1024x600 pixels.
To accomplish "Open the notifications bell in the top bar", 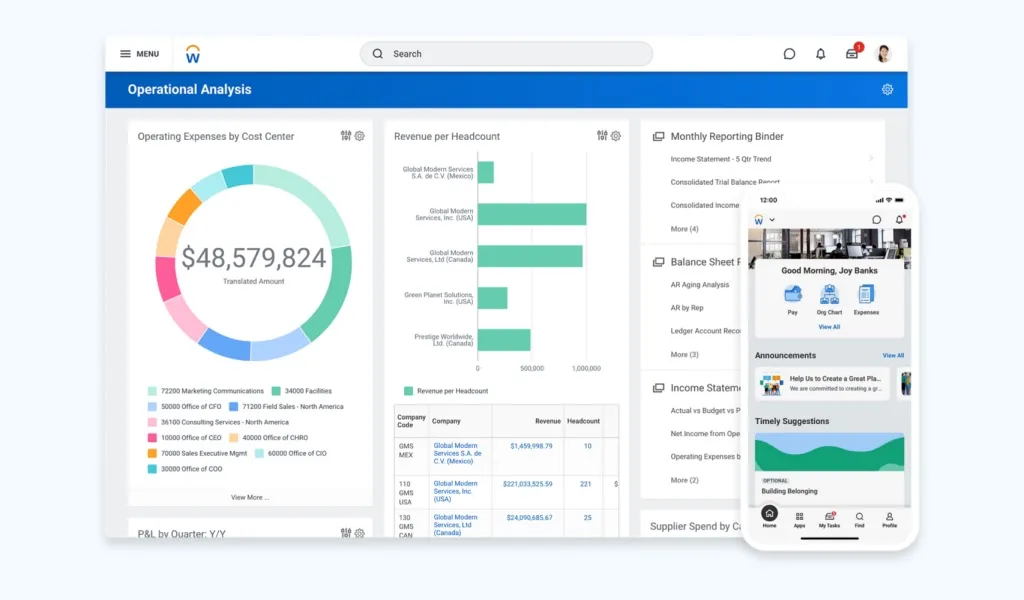I will tap(820, 54).
